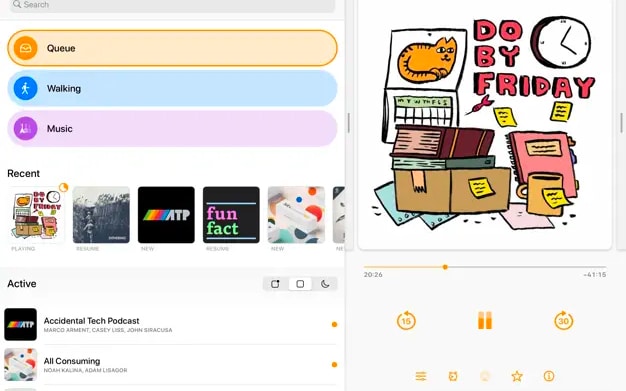Star the current episode
This screenshot has height=391, width=626.
tap(517, 376)
